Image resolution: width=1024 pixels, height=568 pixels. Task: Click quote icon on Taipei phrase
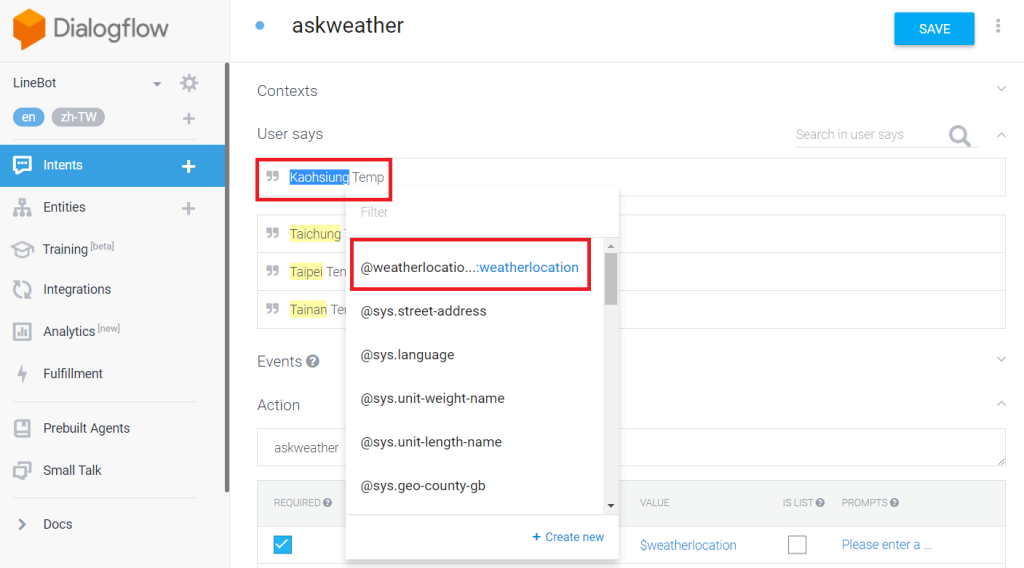coord(273,270)
